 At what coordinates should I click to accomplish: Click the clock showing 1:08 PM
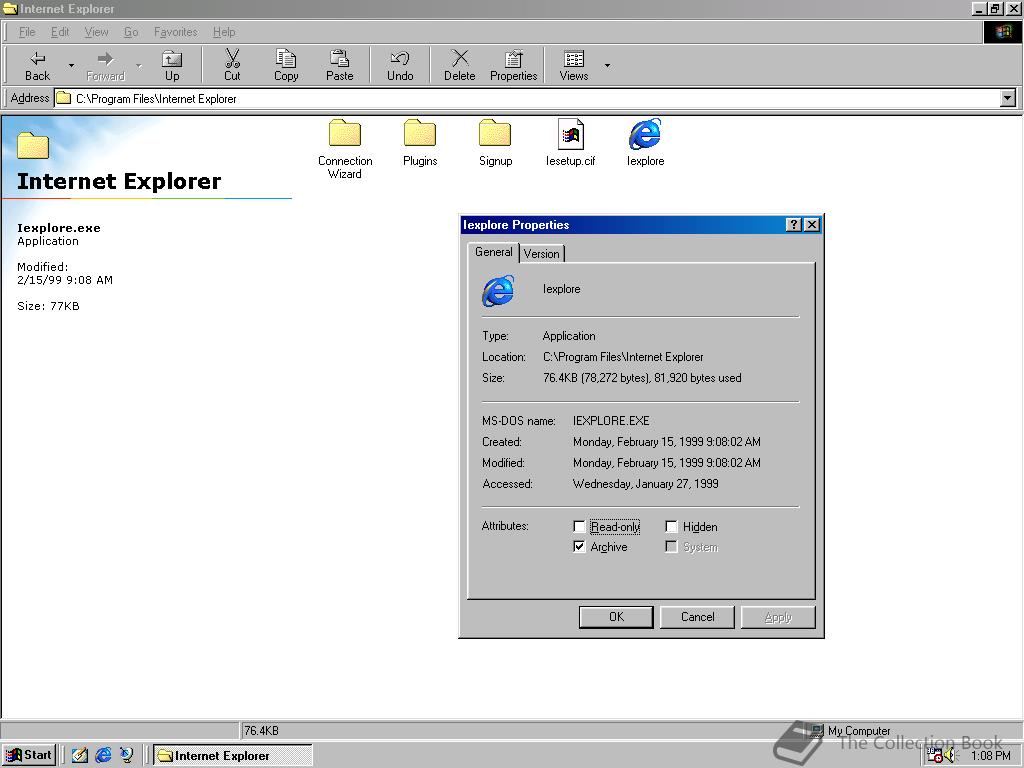click(991, 756)
